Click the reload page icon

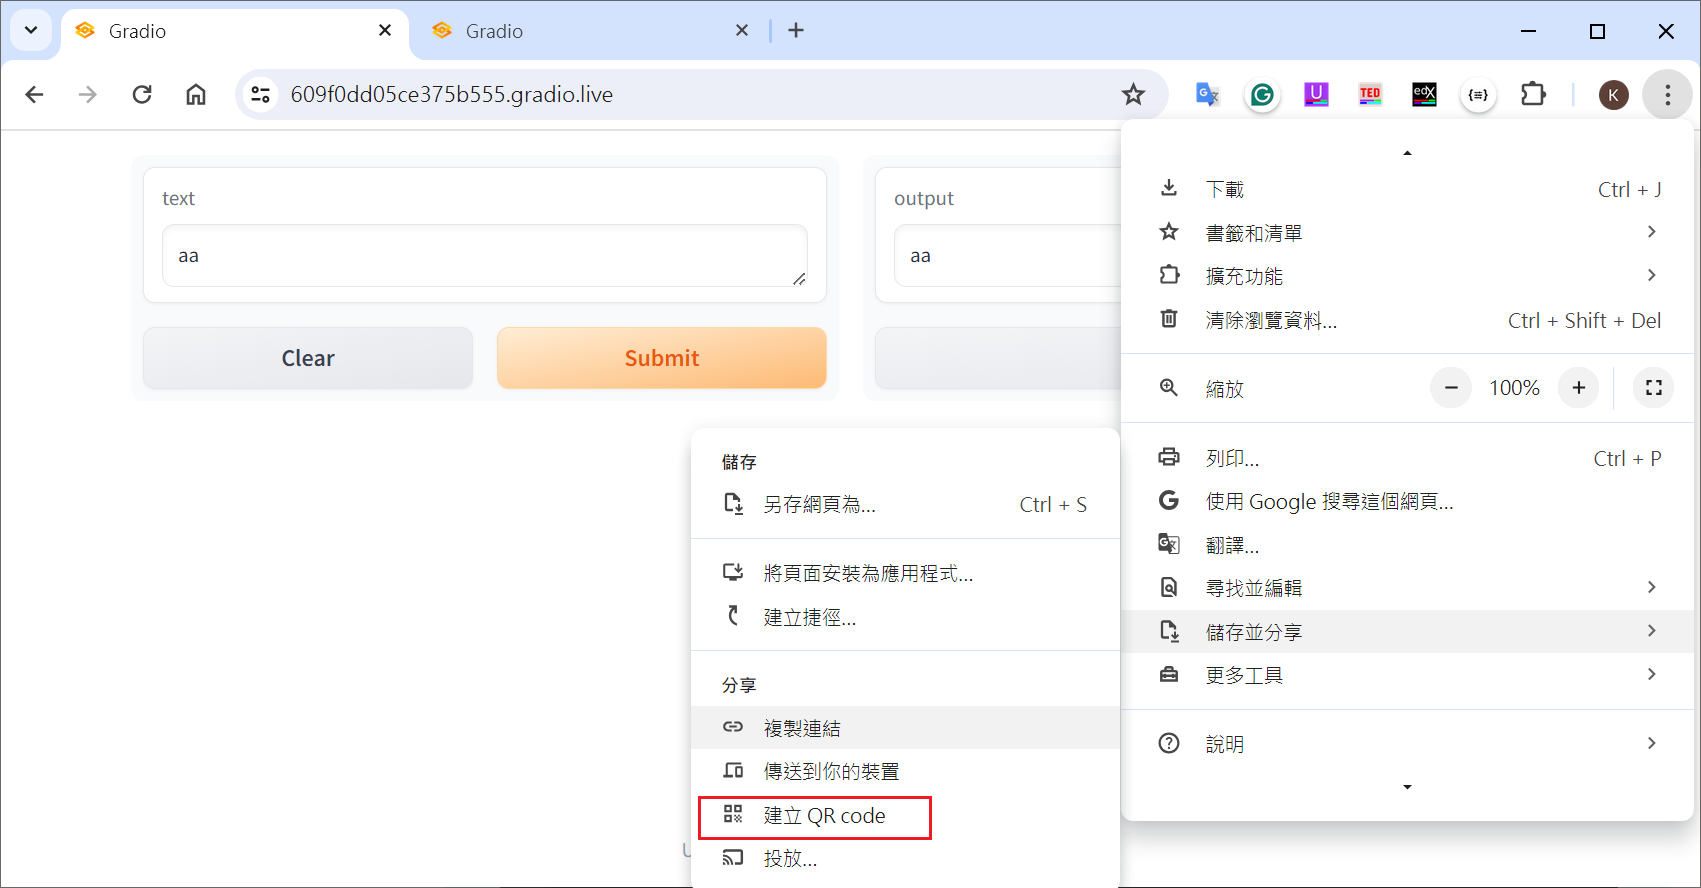point(142,95)
